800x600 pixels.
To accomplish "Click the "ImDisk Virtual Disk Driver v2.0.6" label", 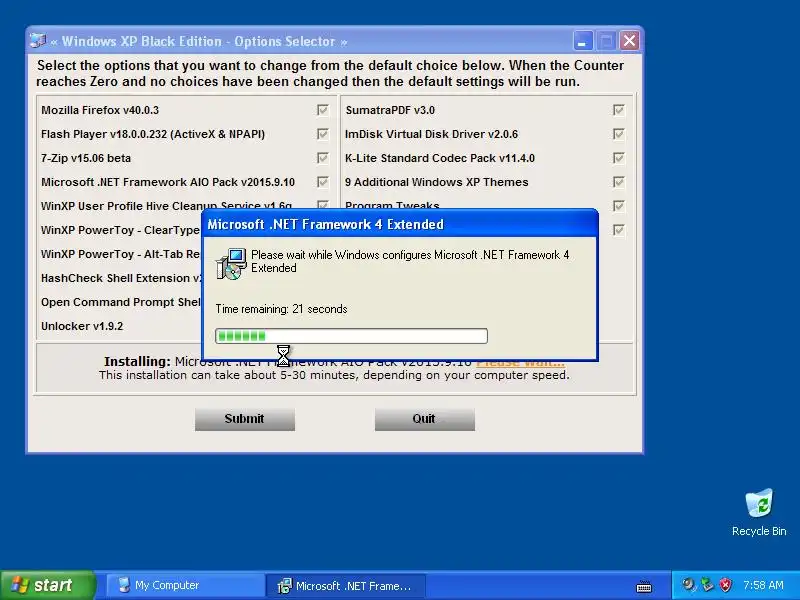I will tap(432, 134).
